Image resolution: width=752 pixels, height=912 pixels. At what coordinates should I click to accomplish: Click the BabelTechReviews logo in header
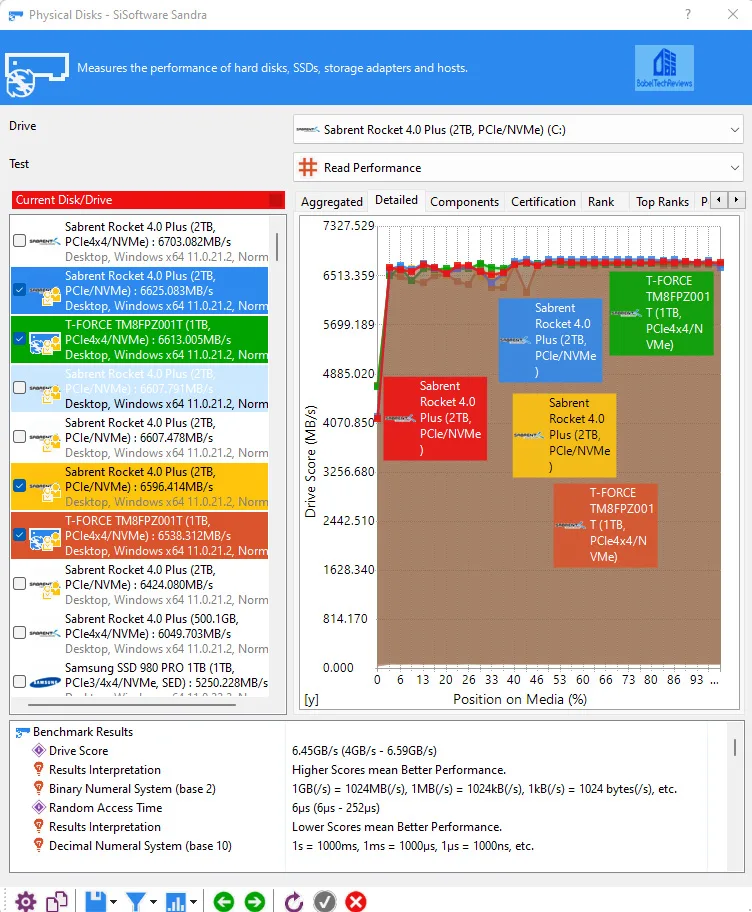(x=664, y=67)
